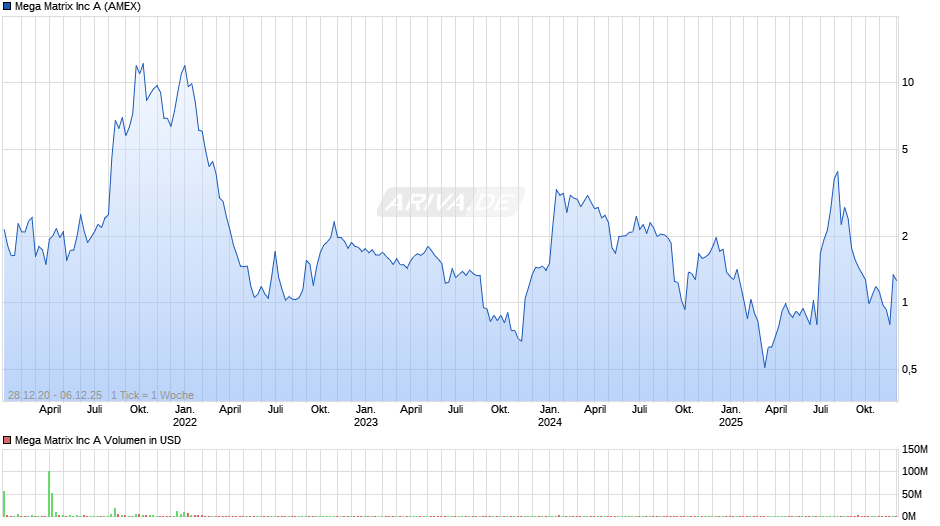Click the volume axis label 0M
This screenshot has height=526, width=940.
pos(909,516)
